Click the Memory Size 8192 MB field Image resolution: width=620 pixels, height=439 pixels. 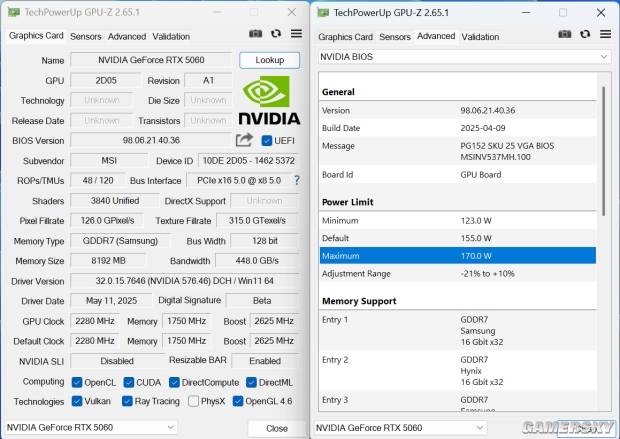tap(108, 261)
